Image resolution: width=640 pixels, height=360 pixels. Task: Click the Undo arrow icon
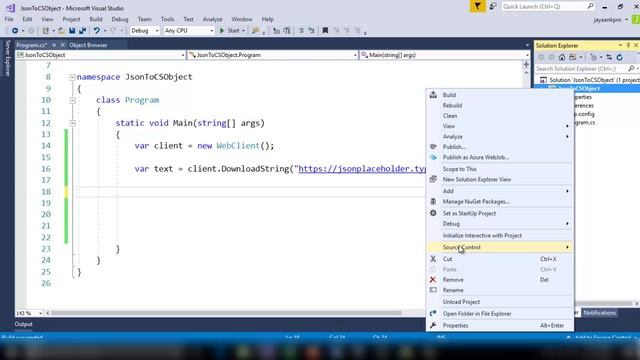(x=97, y=31)
